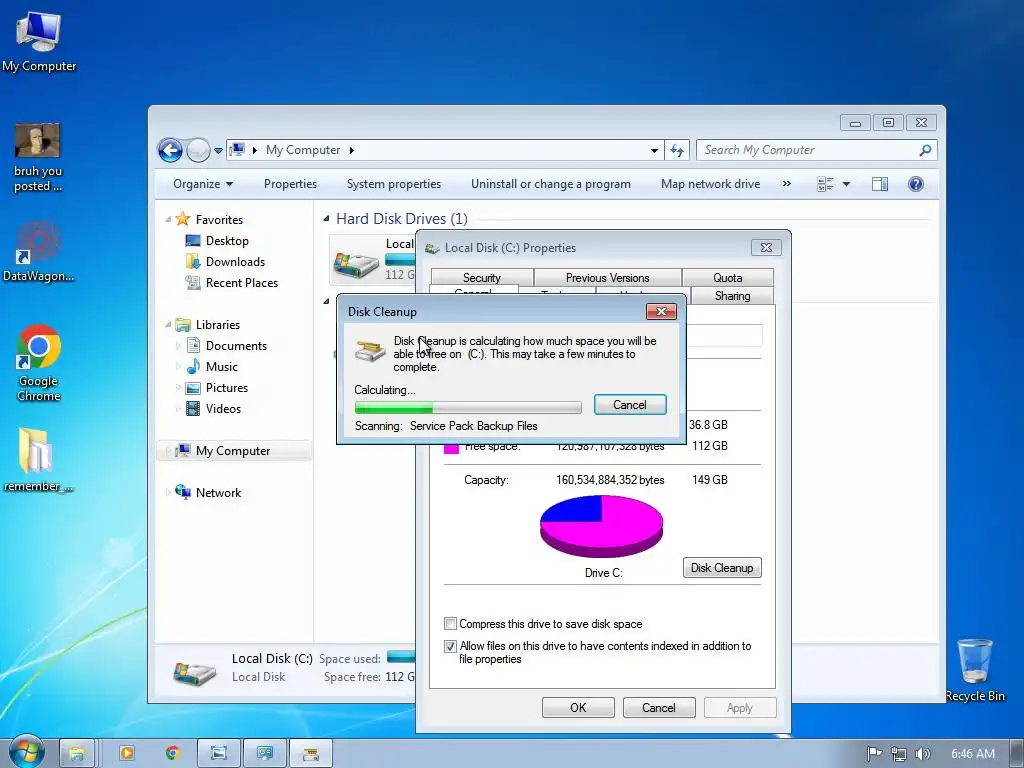Collapse the Hard Disk Drives group

point(326,218)
